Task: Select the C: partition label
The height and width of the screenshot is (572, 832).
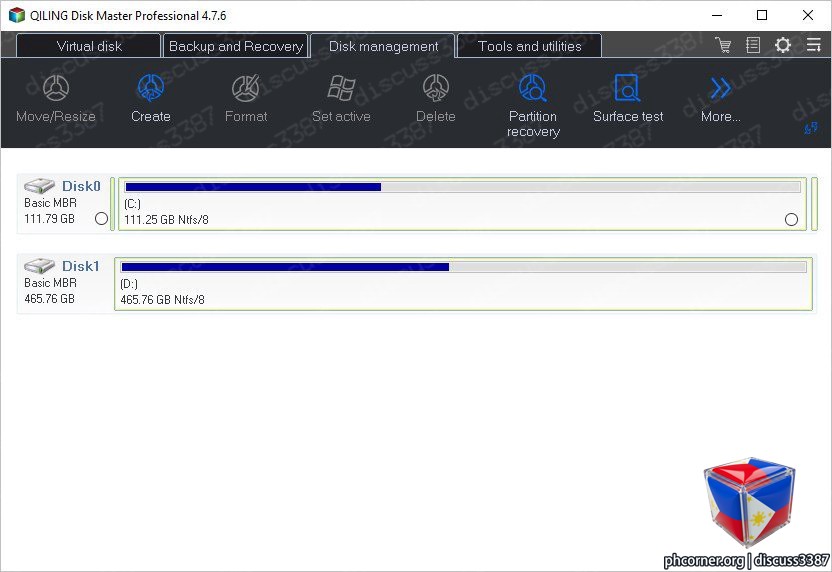Action: (132, 204)
